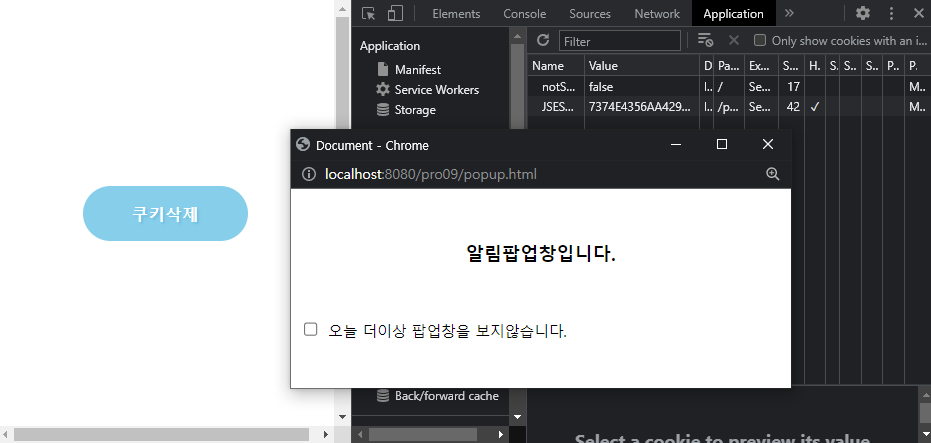
Task: Click the Manifest file icon
Action: 383,69
